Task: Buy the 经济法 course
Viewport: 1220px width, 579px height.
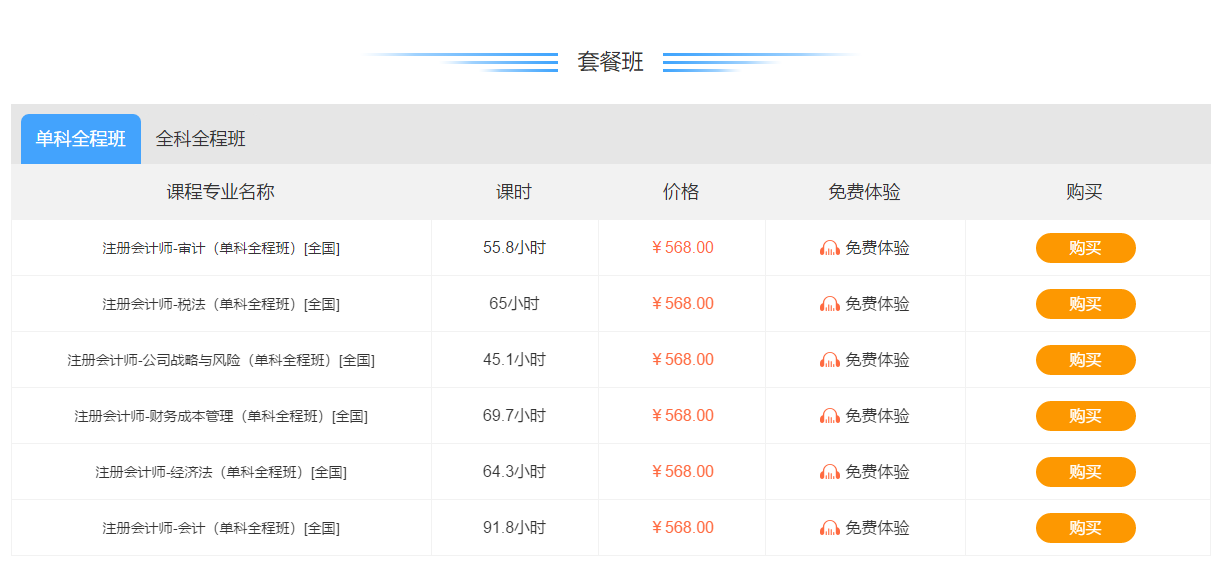Action: (x=1085, y=472)
